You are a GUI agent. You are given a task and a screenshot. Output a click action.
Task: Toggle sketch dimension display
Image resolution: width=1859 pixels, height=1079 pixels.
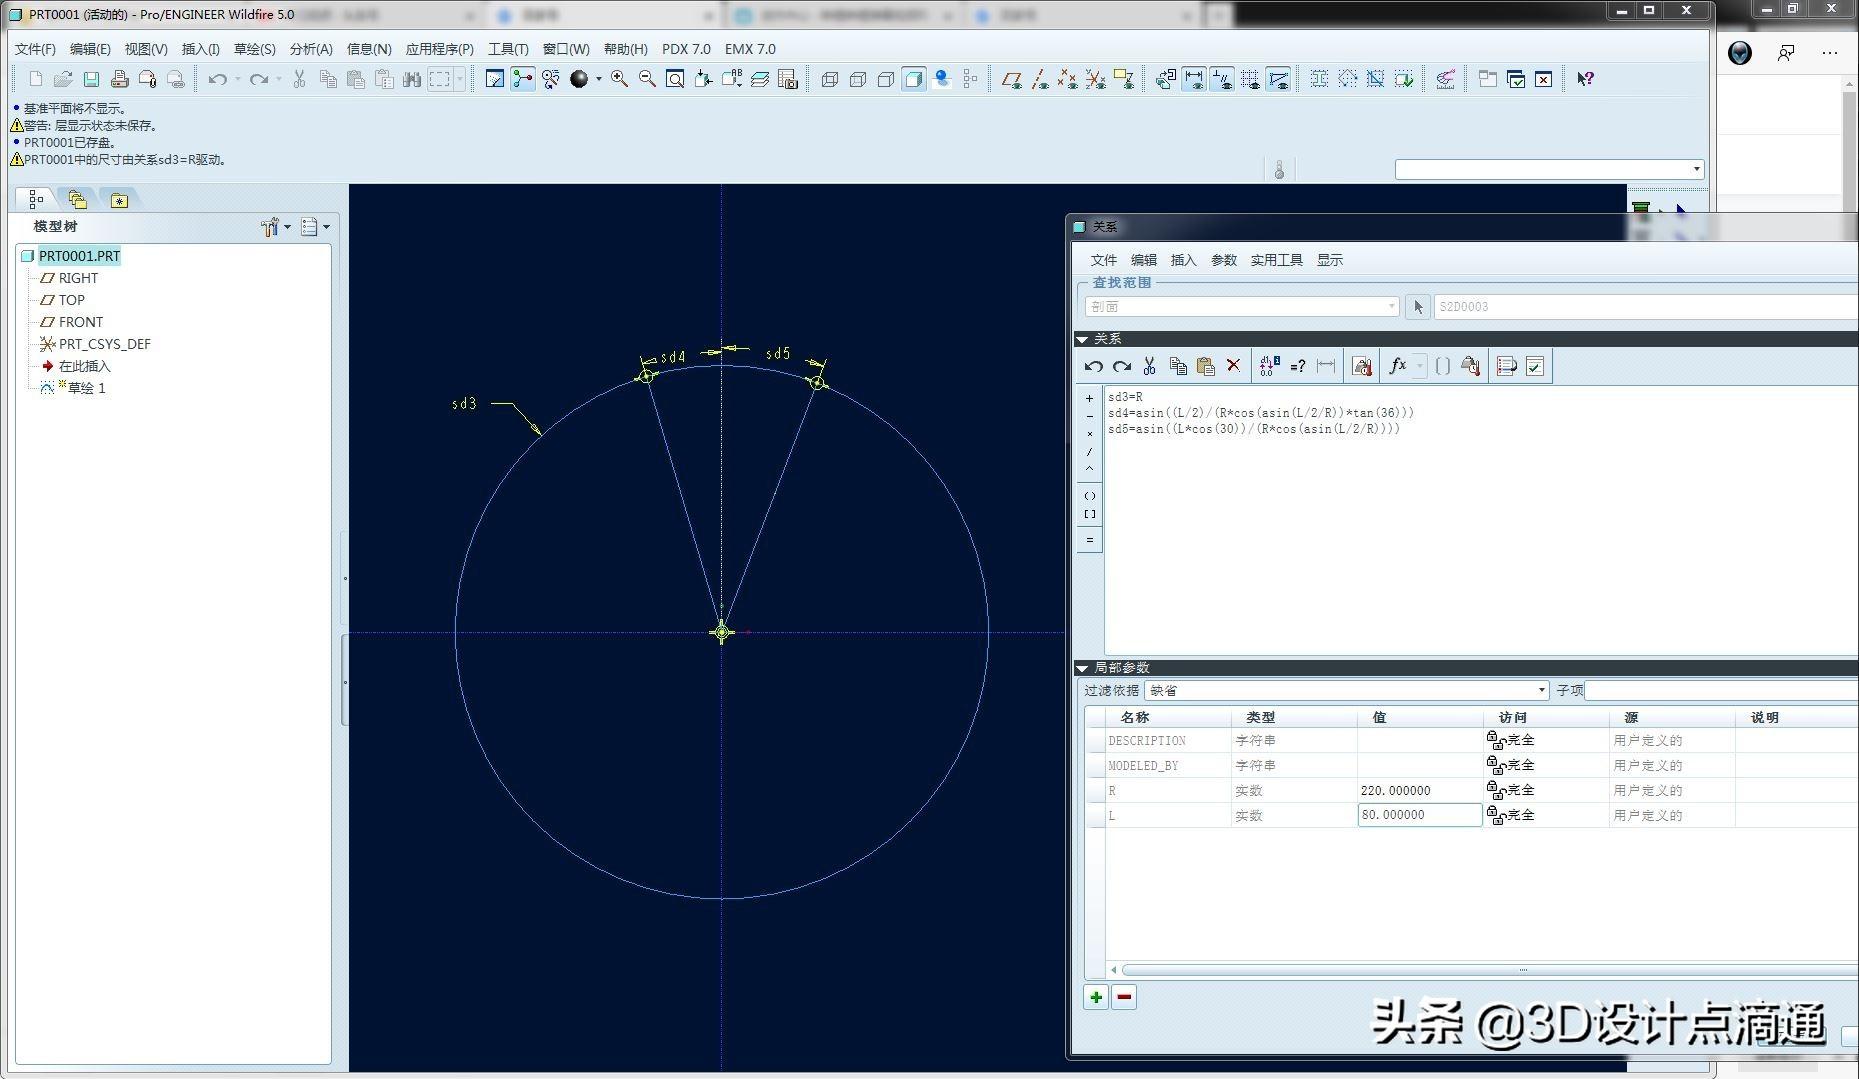point(1194,79)
